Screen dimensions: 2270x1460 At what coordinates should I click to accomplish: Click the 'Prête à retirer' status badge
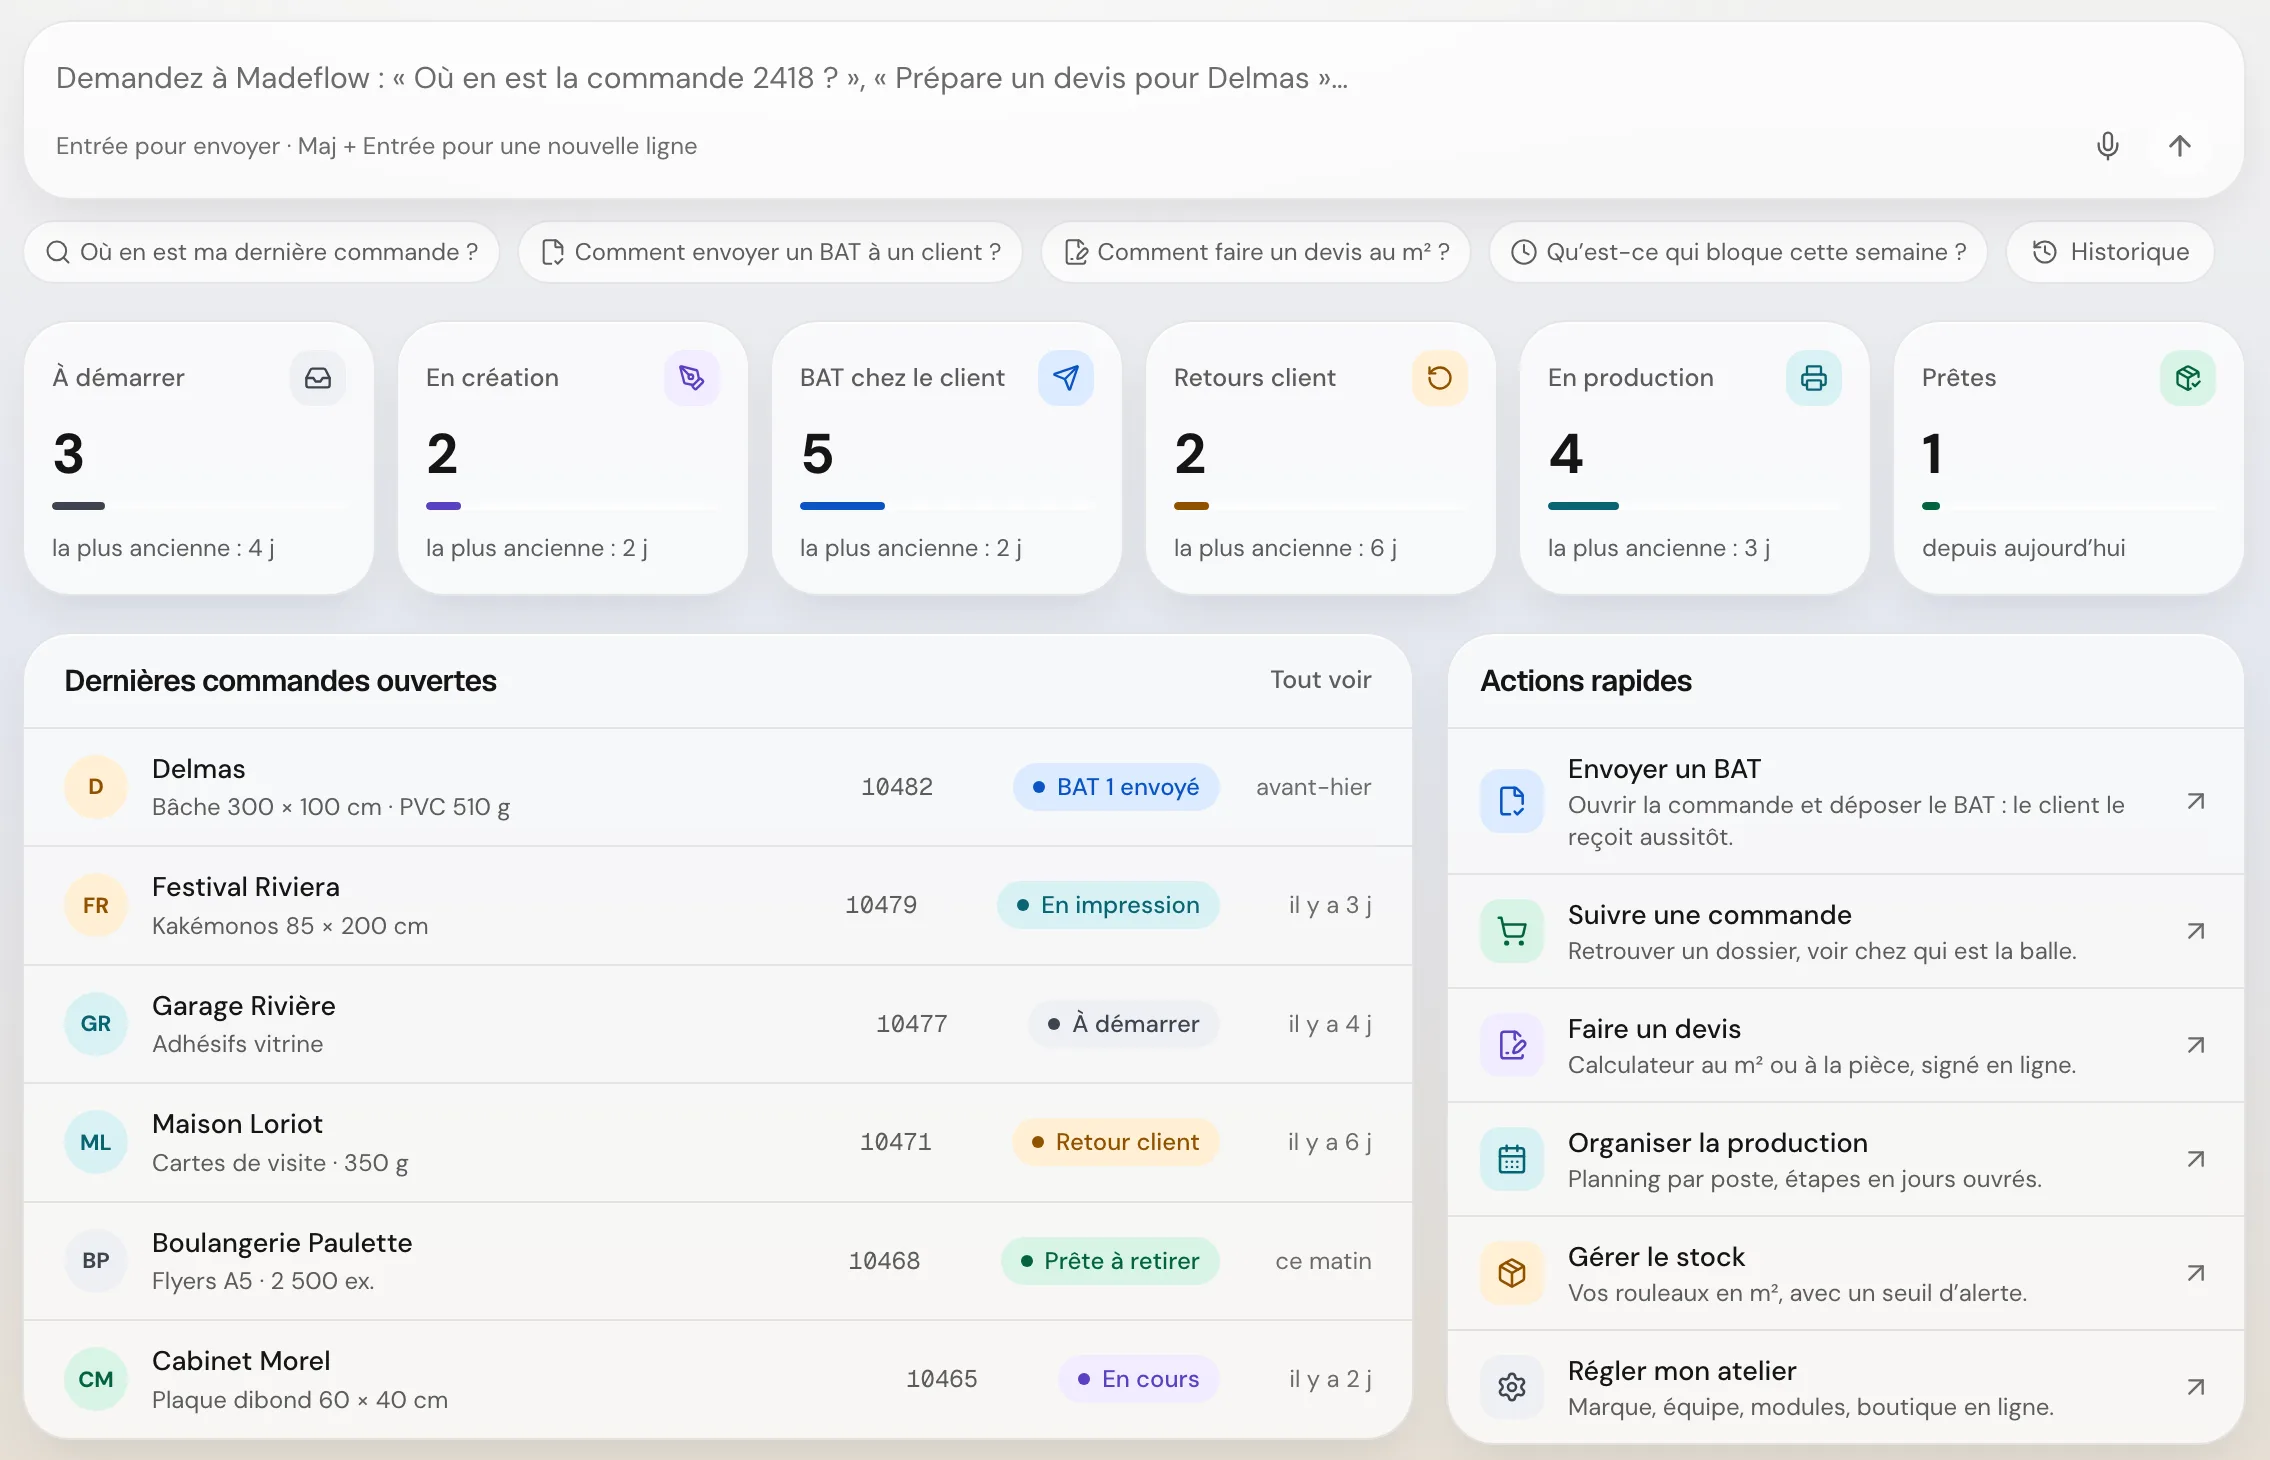(1110, 1261)
